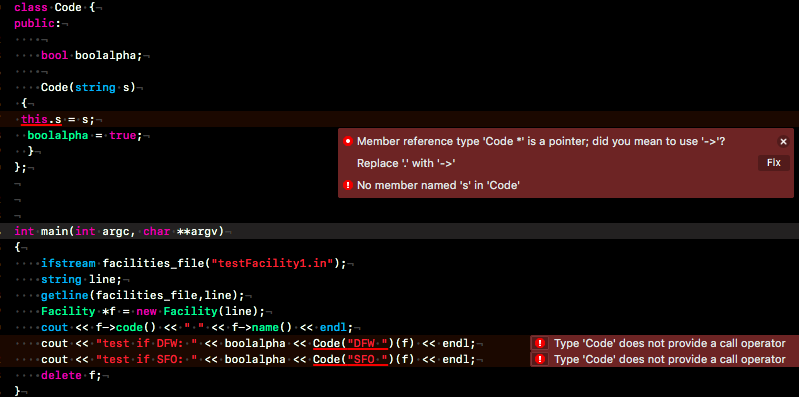799x397 pixels.
Task: Click 'No member named 's' in 'Code'' message
Action: [438, 185]
